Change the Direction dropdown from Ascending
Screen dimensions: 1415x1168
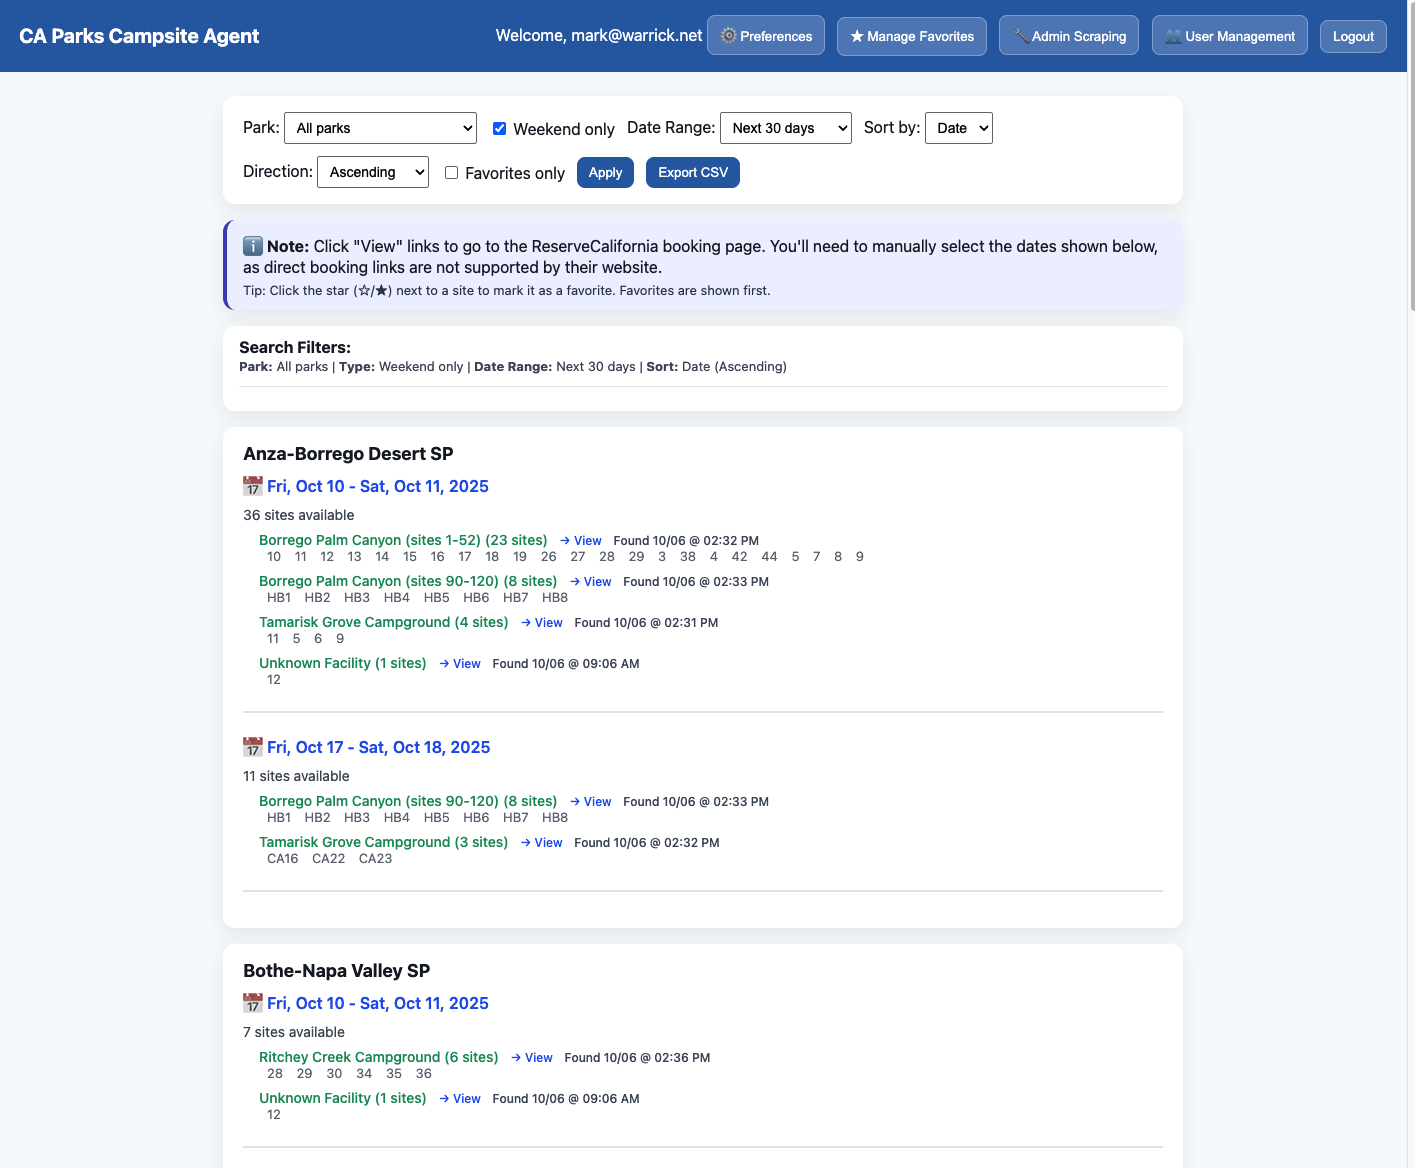[372, 172]
